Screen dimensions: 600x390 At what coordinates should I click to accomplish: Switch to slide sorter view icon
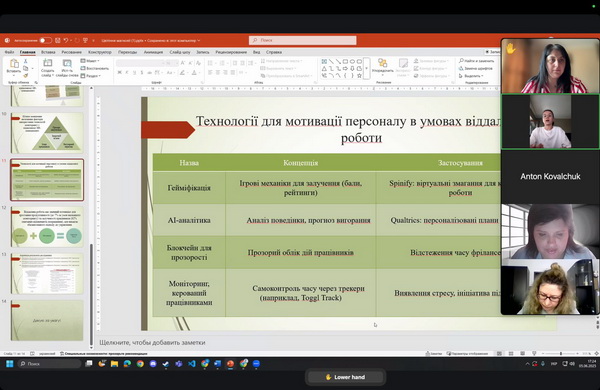pos(511,354)
